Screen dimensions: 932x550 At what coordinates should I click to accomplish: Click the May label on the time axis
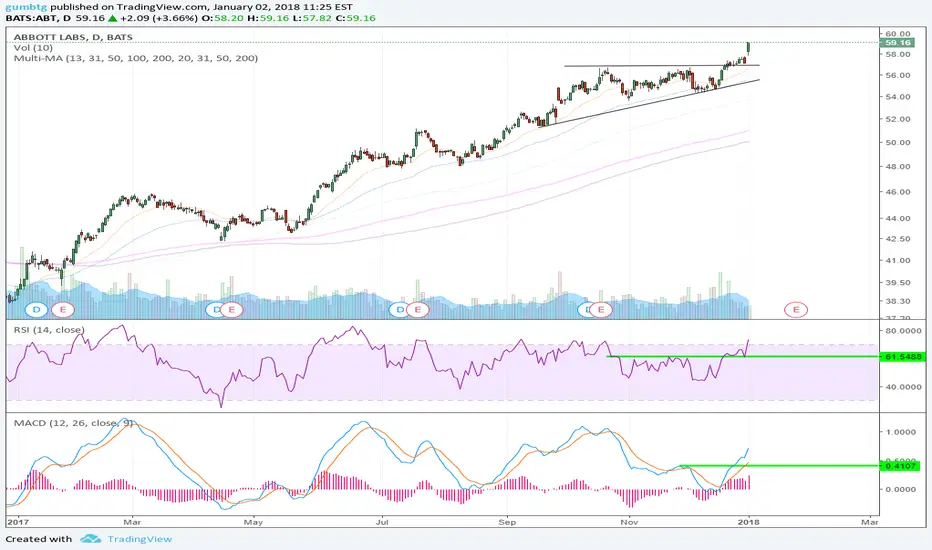253,522
